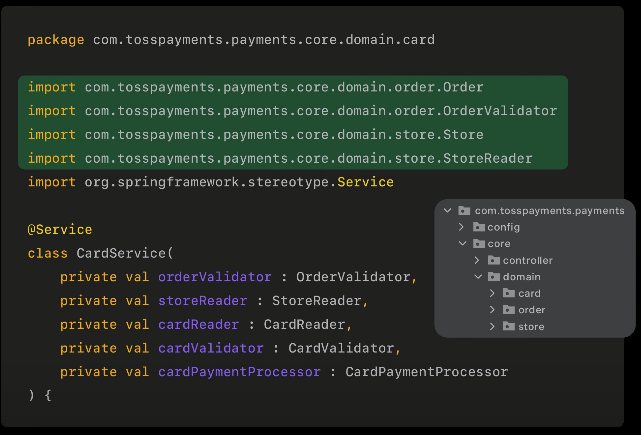Image resolution: width=641 pixels, height=435 pixels.
Task: Click the com.tosspayments.payments.core.domain.card package name
Action: pyautogui.click(x=264, y=40)
